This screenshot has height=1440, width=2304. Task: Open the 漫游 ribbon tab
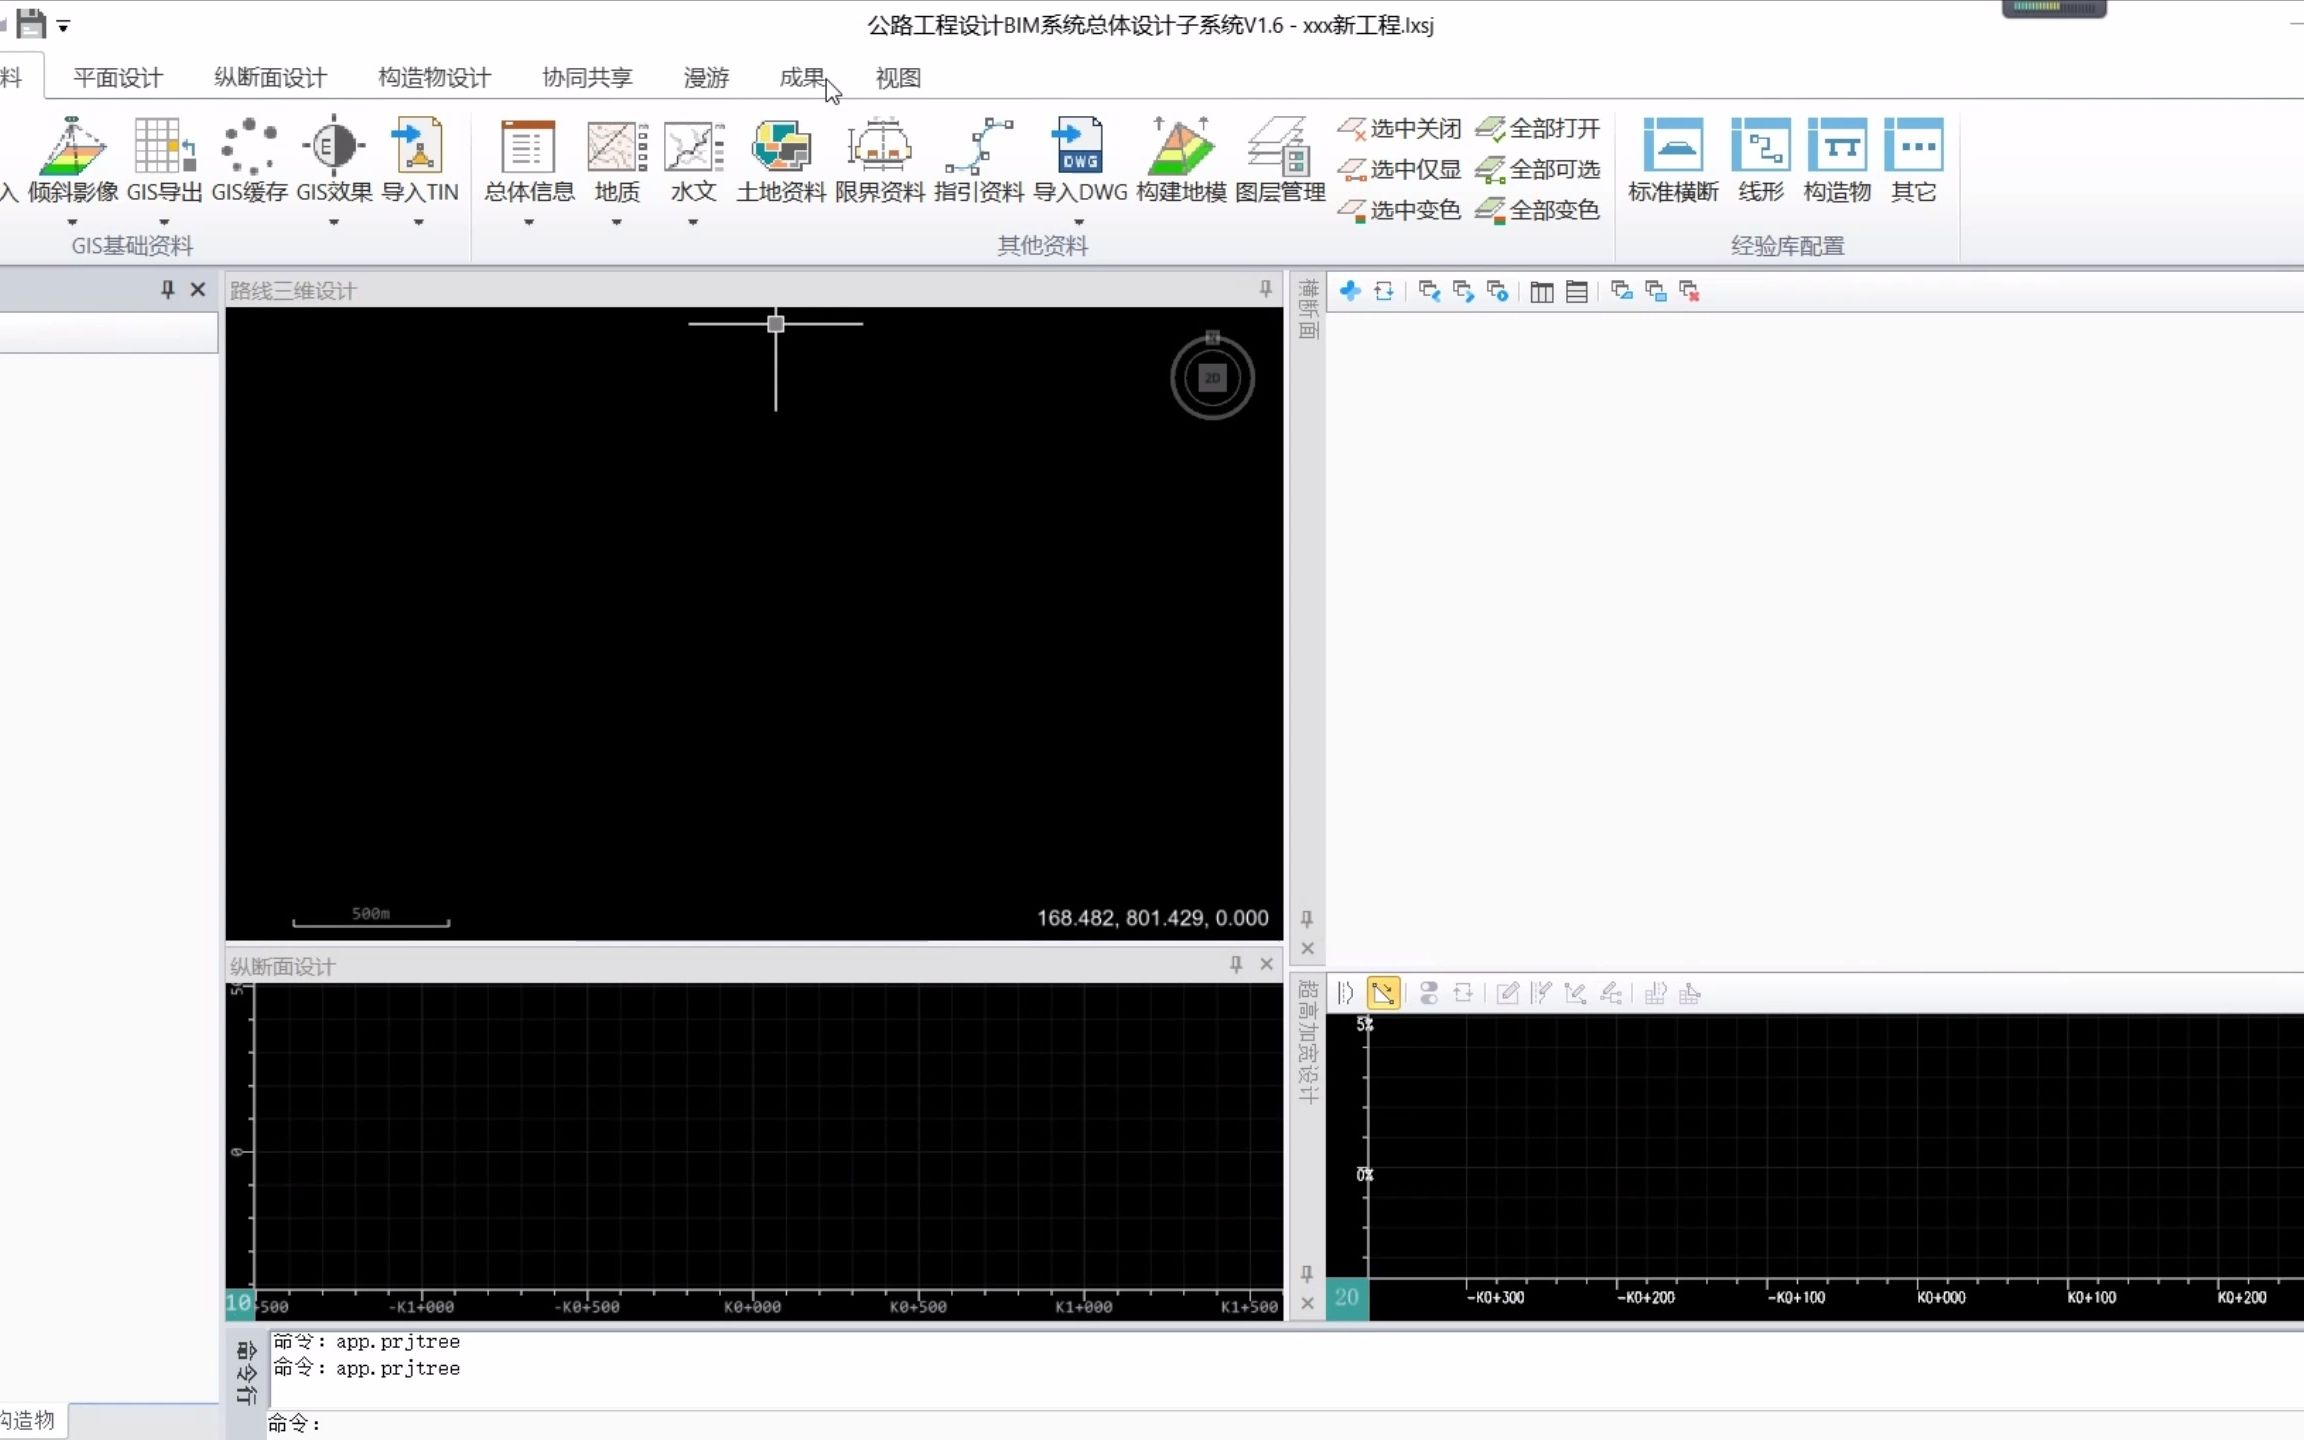(705, 77)
